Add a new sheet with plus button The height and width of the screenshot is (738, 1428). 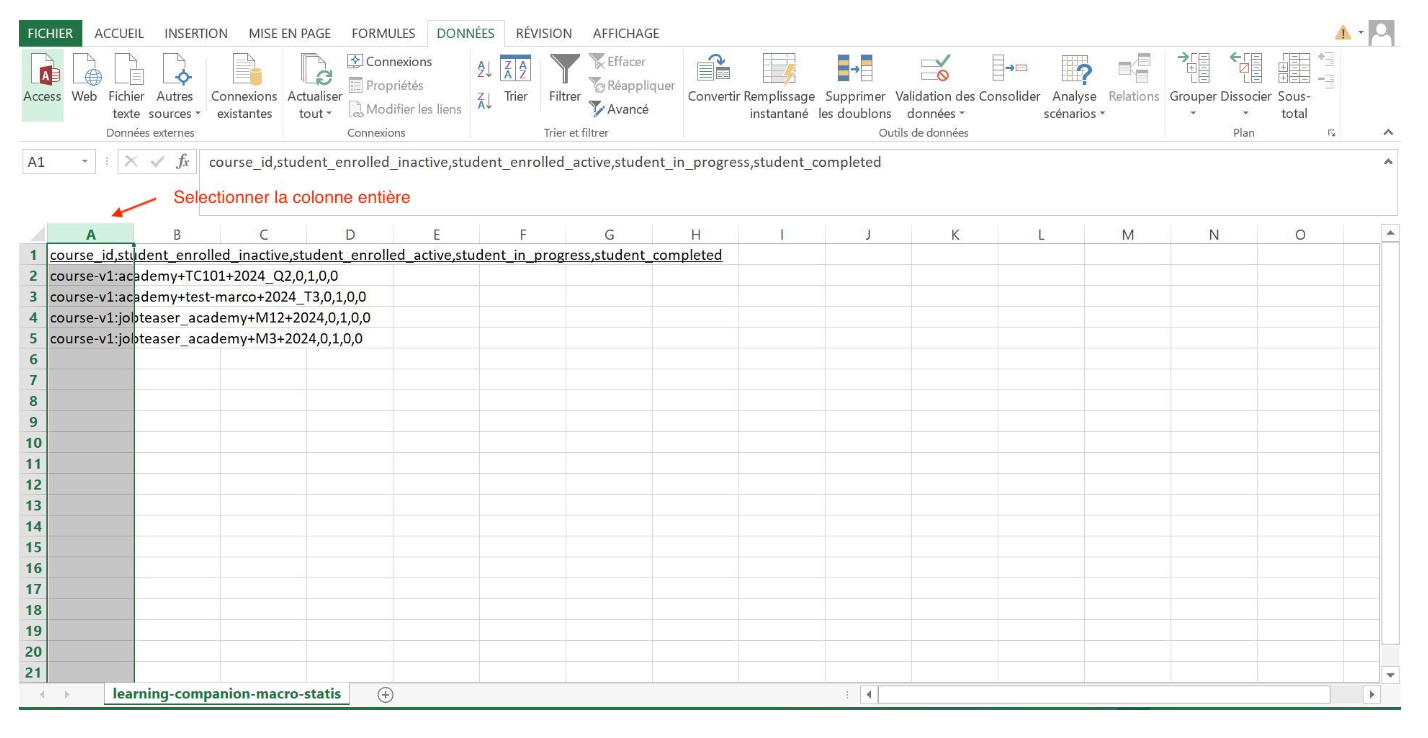point(385,694)
